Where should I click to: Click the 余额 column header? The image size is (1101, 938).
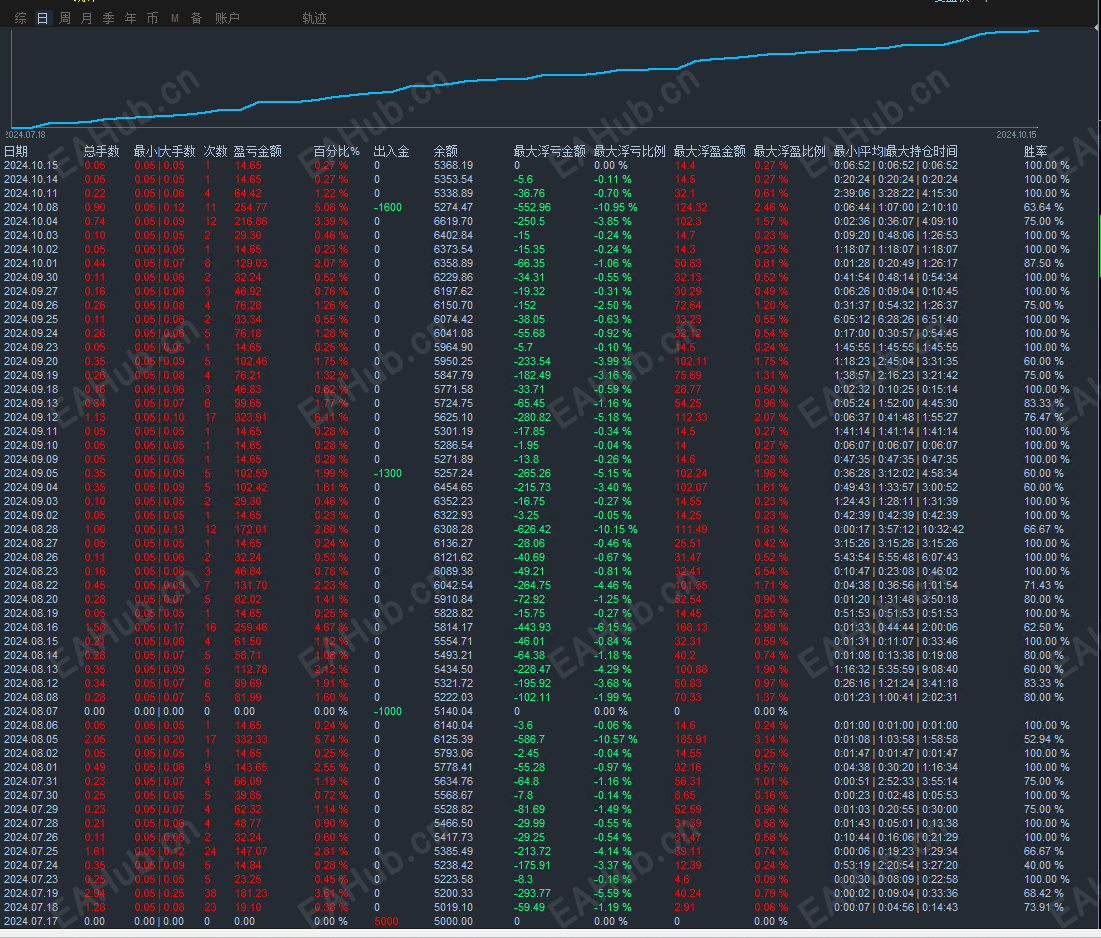pos(446,151)
